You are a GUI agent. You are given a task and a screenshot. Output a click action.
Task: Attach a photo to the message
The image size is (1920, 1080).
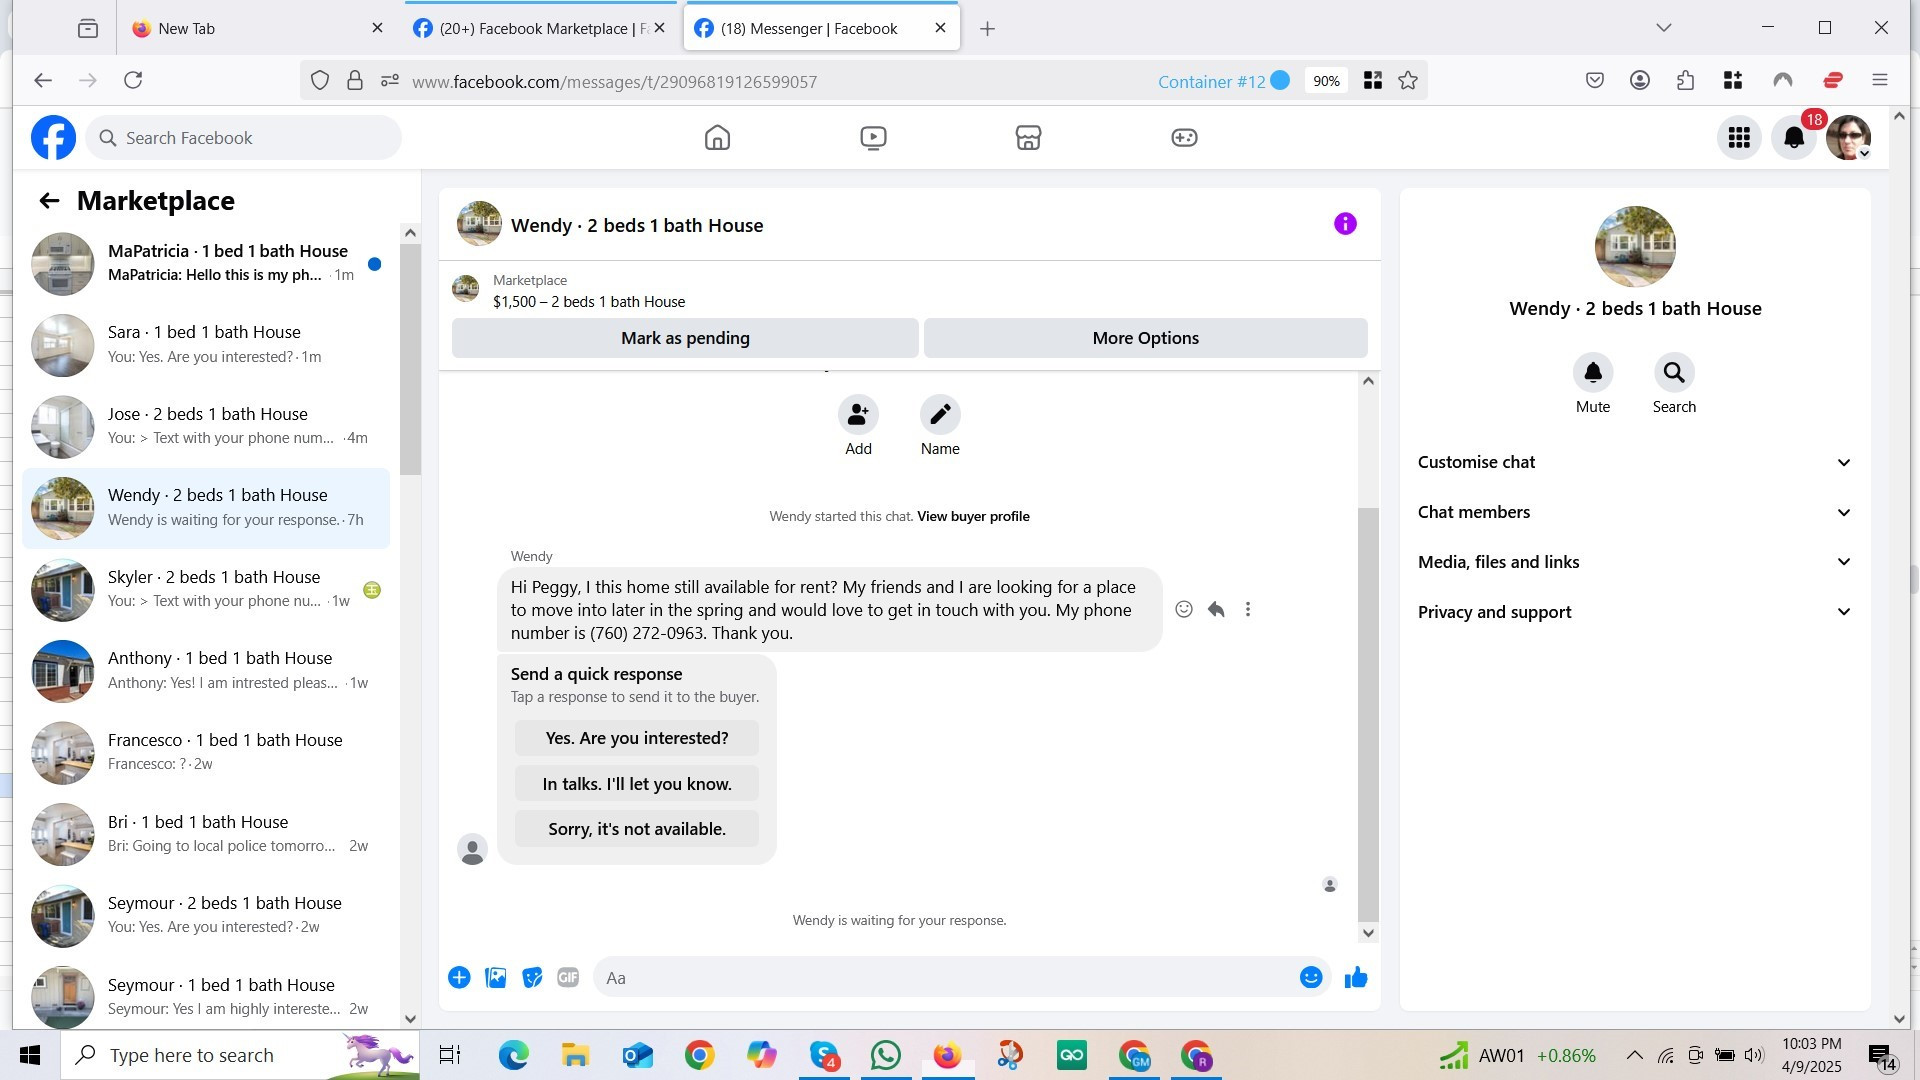[495, 978]
